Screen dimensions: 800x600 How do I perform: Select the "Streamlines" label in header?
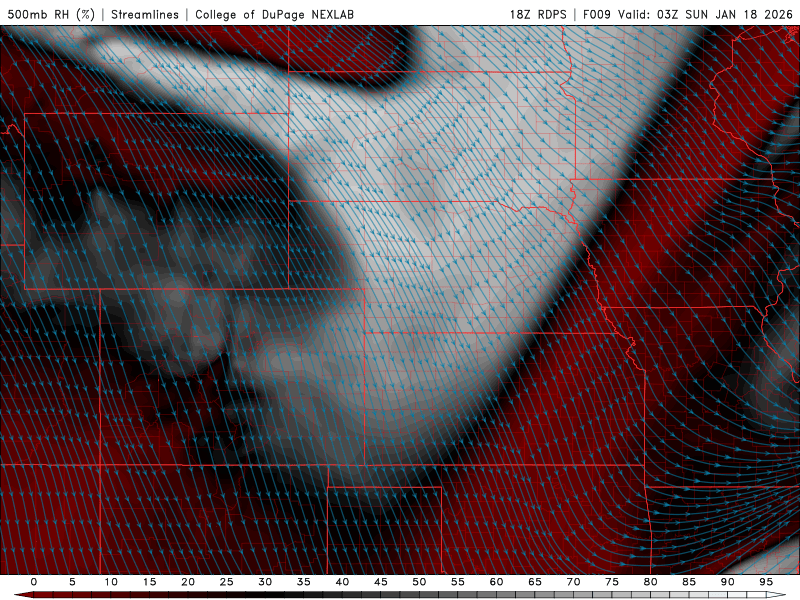coord(145,14)
